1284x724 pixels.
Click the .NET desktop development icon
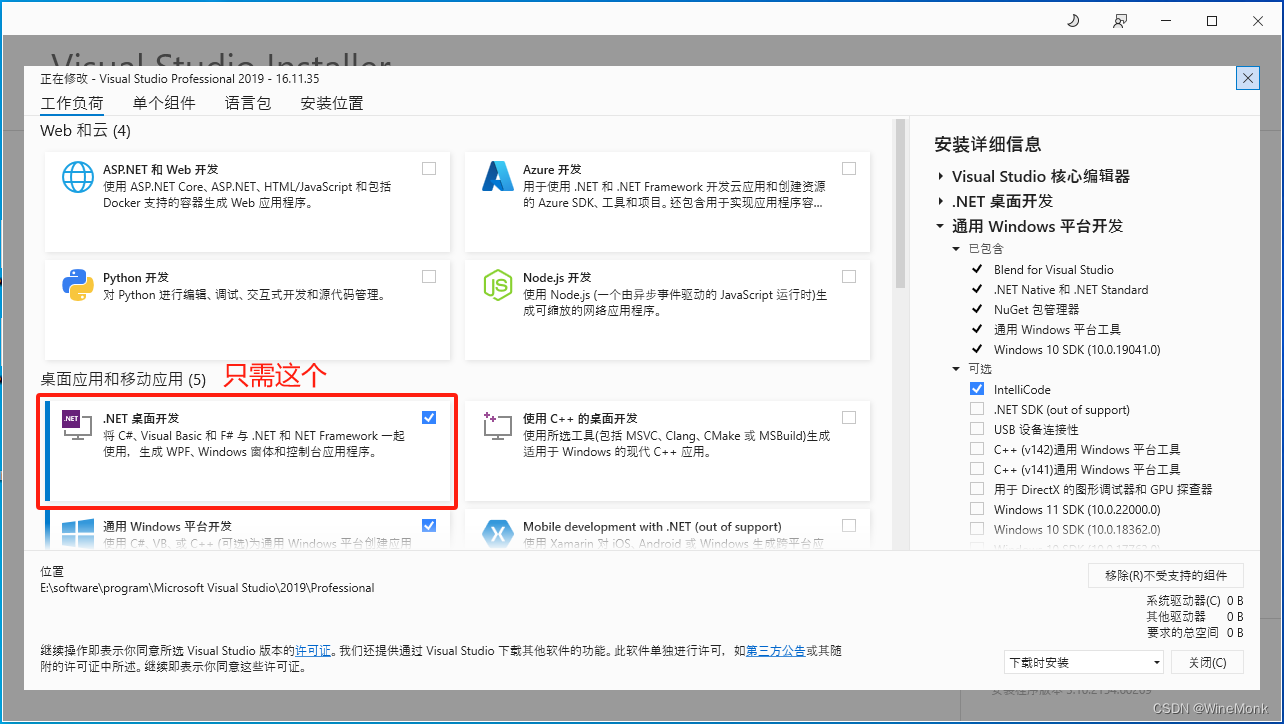pos(77,427)
